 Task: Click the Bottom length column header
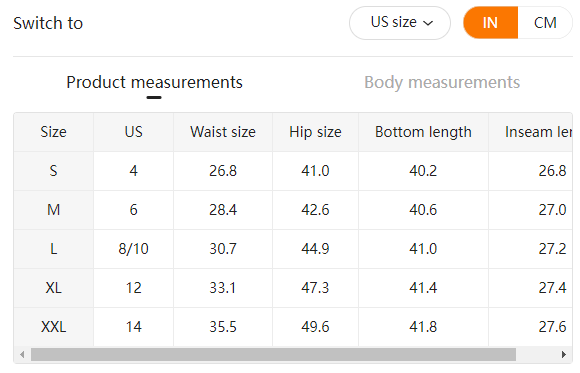pos(424,132)
